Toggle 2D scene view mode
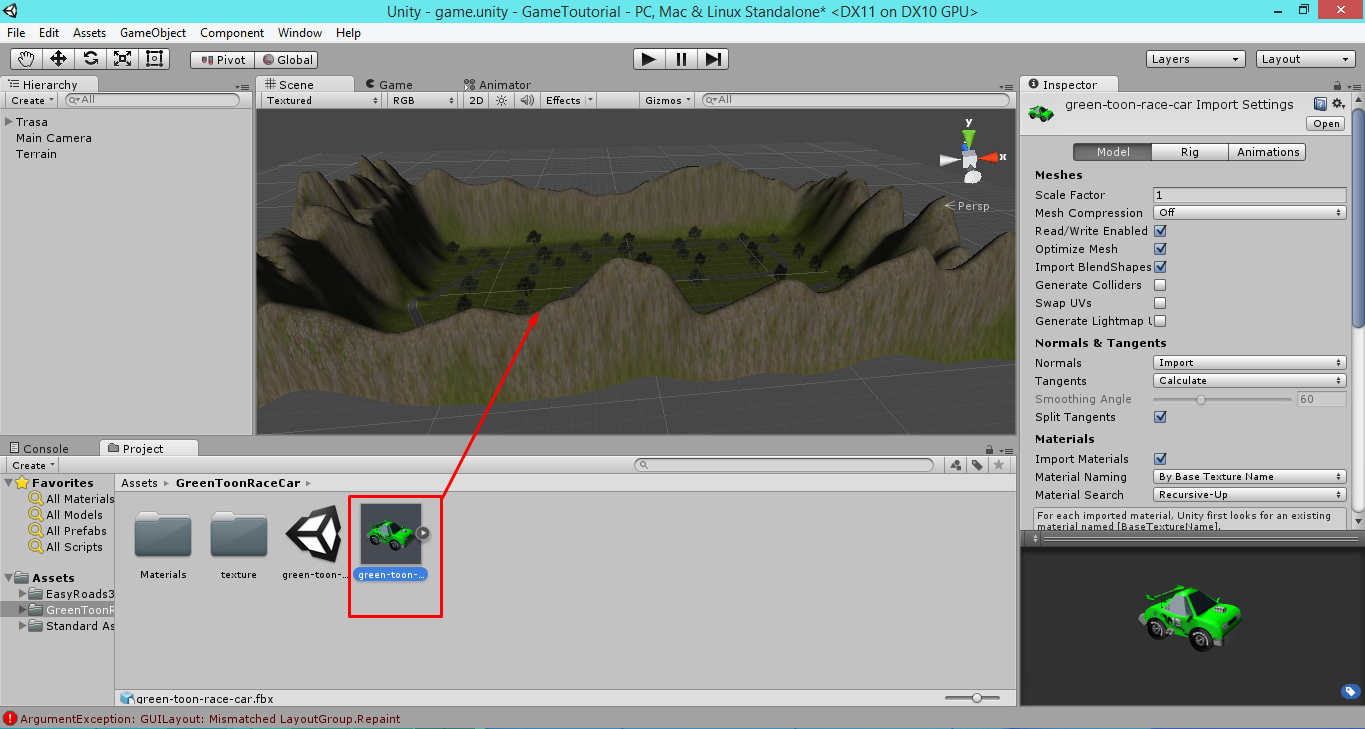 pos(477,100)
